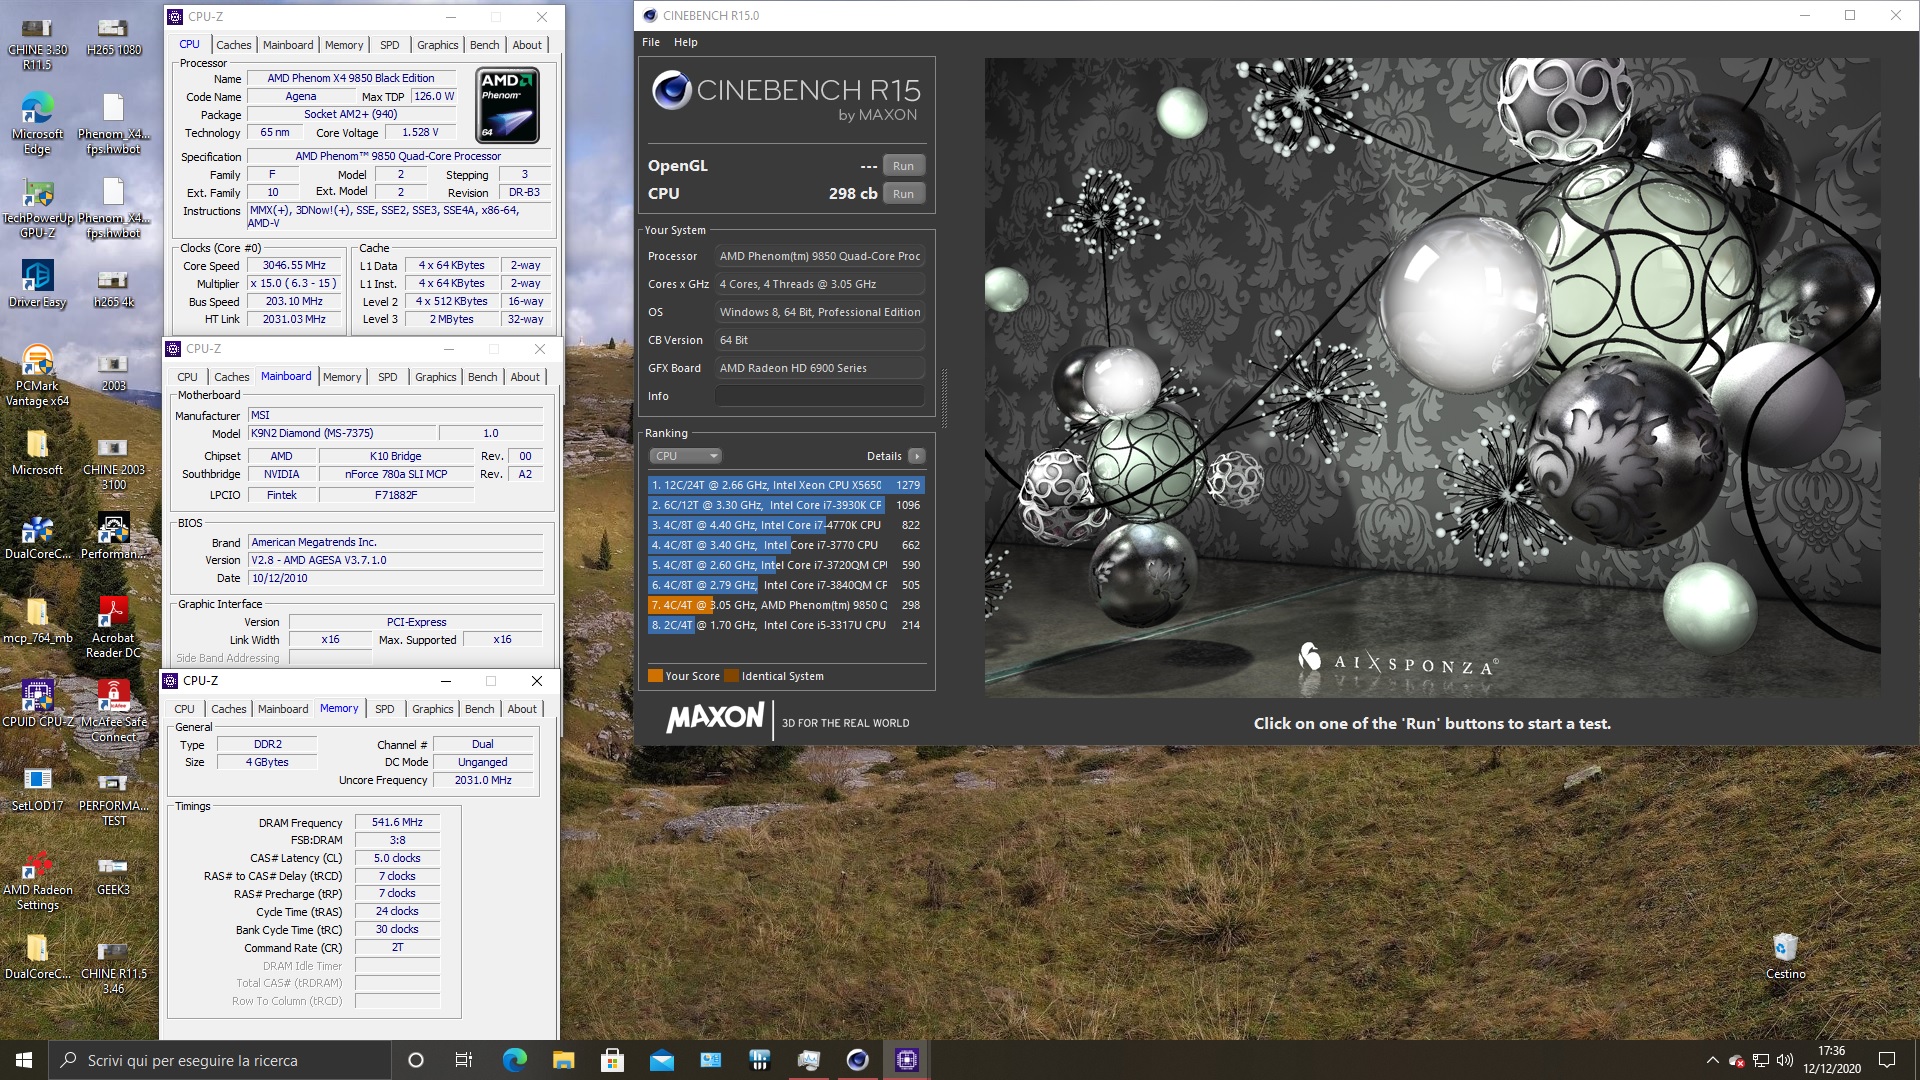Open Task View on the taskbar
Viewport: 1920px width, 1080px height.
pyautogui.click(x=464, y=1060)
